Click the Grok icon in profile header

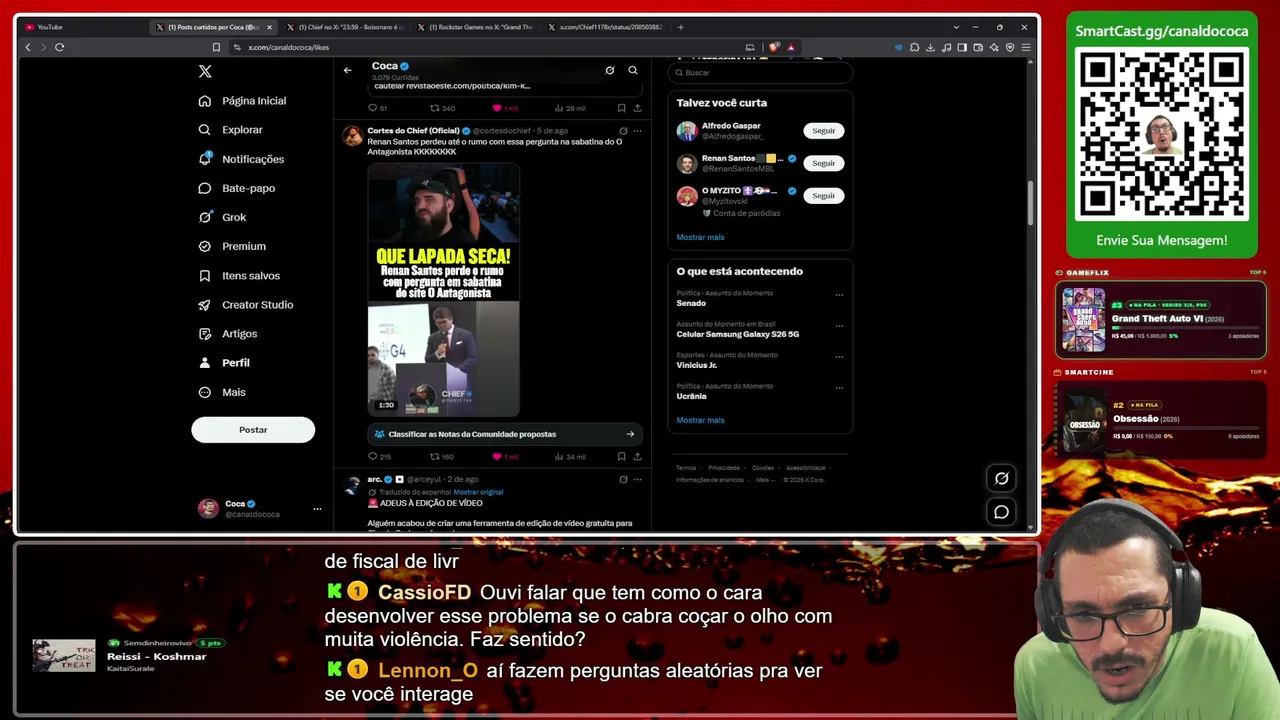pos(610,70)
